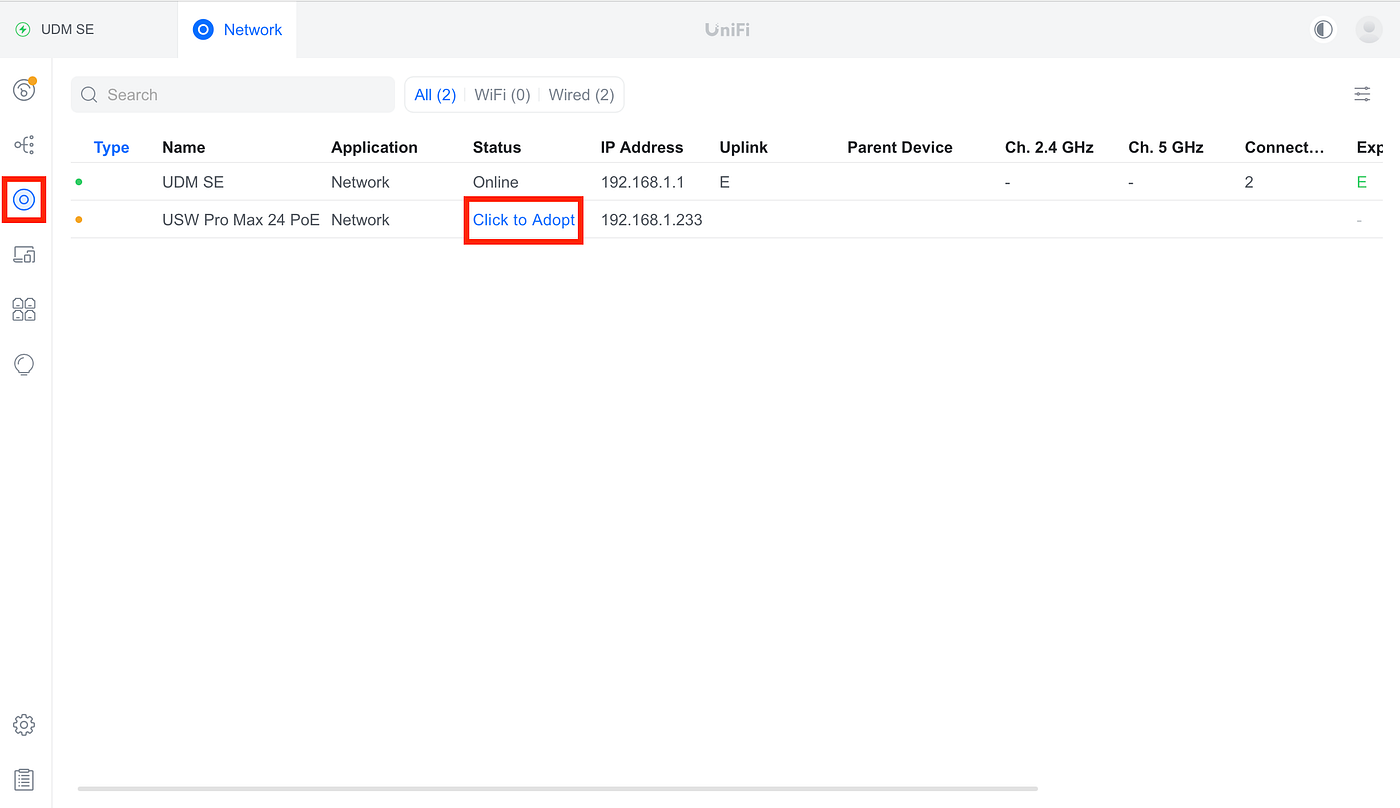1400x808 pixels.
Task: Filter devices by WiFi (0)
Action: pyautogui.click(x=502, y=95)
